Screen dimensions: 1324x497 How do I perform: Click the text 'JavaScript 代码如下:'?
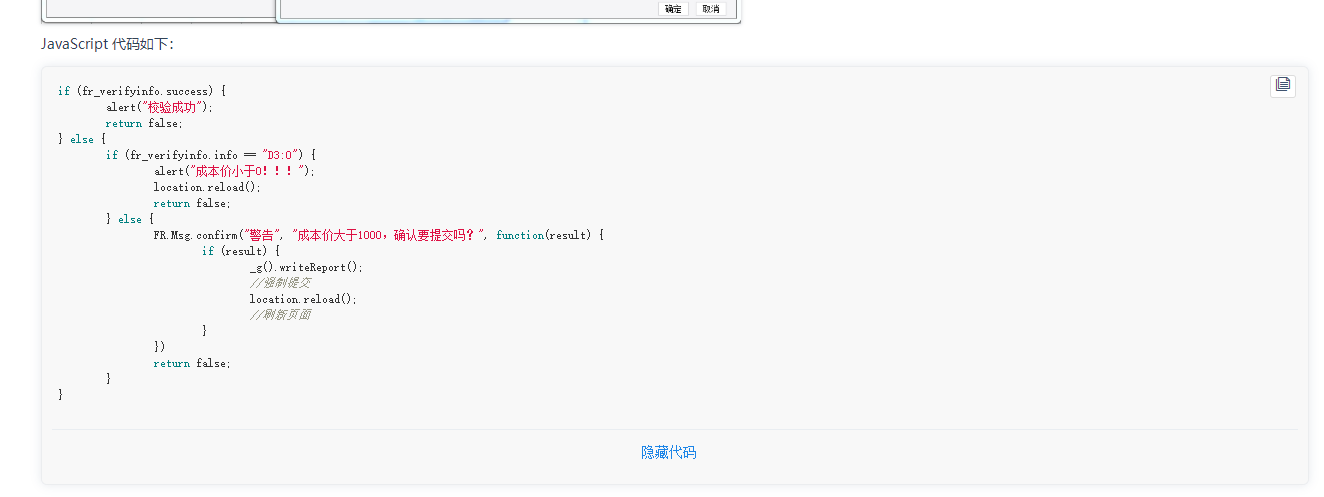(107, 44)
